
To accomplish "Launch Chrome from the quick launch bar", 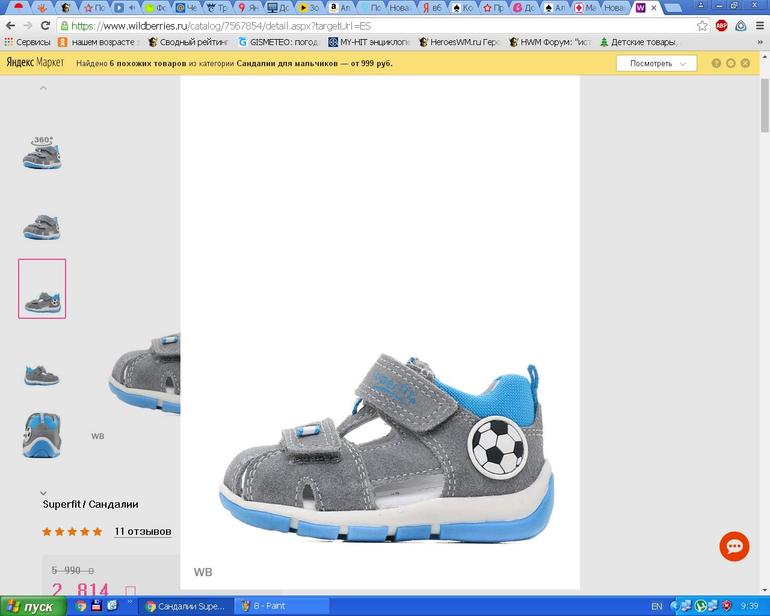I will pos(81,606).
